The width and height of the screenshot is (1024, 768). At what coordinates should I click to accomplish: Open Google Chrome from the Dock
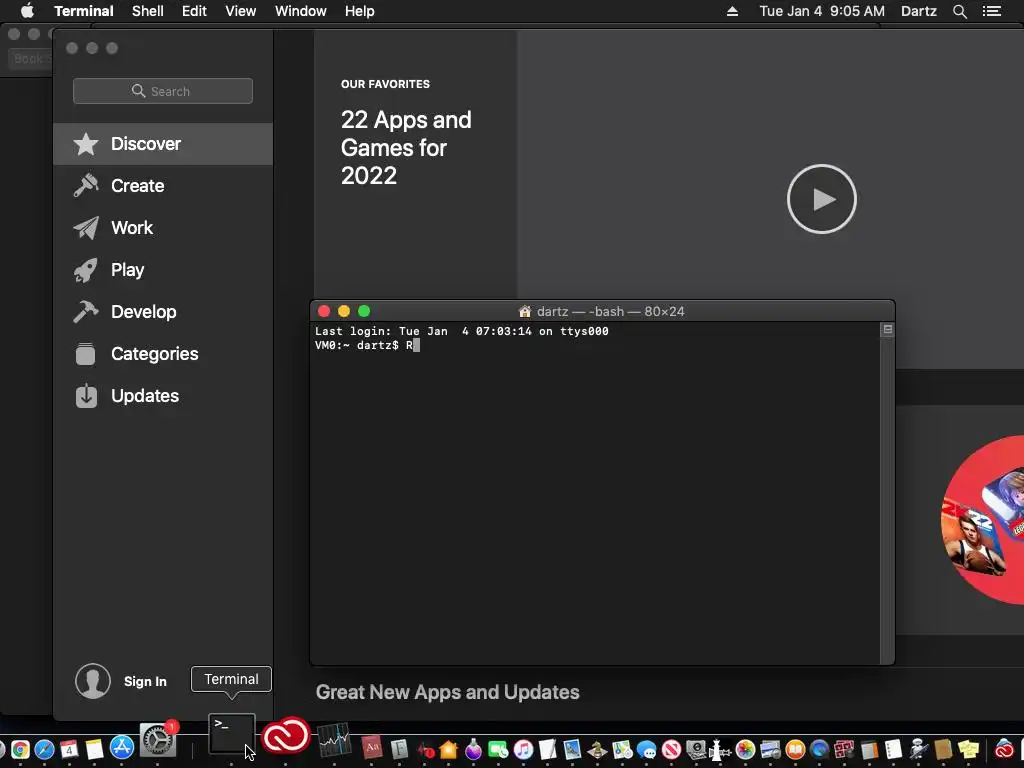pyautogui.click(x=20, y=749)
